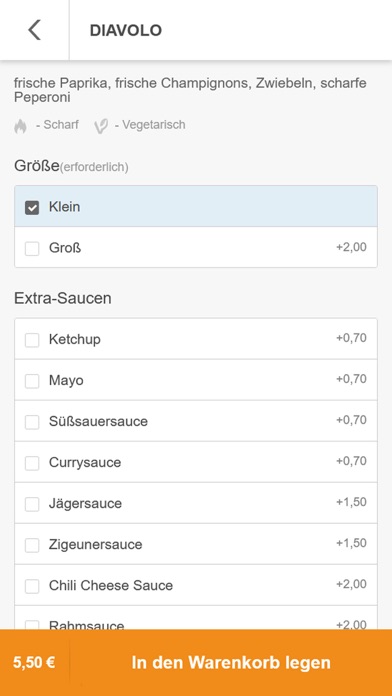Enable the Mayo sauce checkbox
Screen dimensions: 392x696
click(x=32, y=381)
